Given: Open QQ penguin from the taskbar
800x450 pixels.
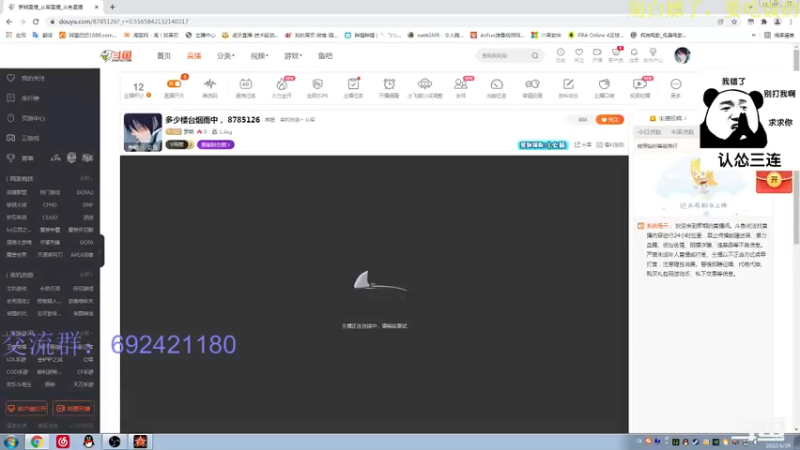Looking at the screenshot, I should (88, 441).
